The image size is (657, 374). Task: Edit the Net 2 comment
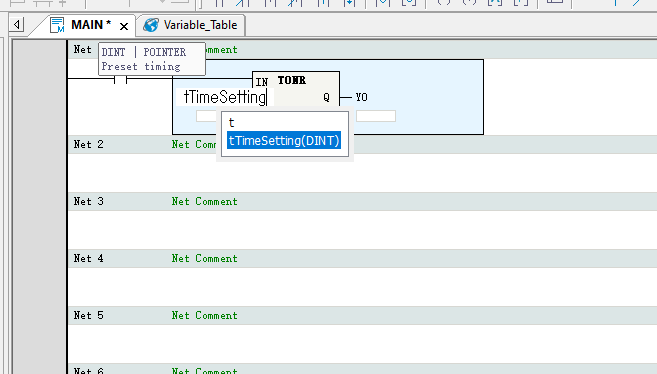(x=194, y=144)
